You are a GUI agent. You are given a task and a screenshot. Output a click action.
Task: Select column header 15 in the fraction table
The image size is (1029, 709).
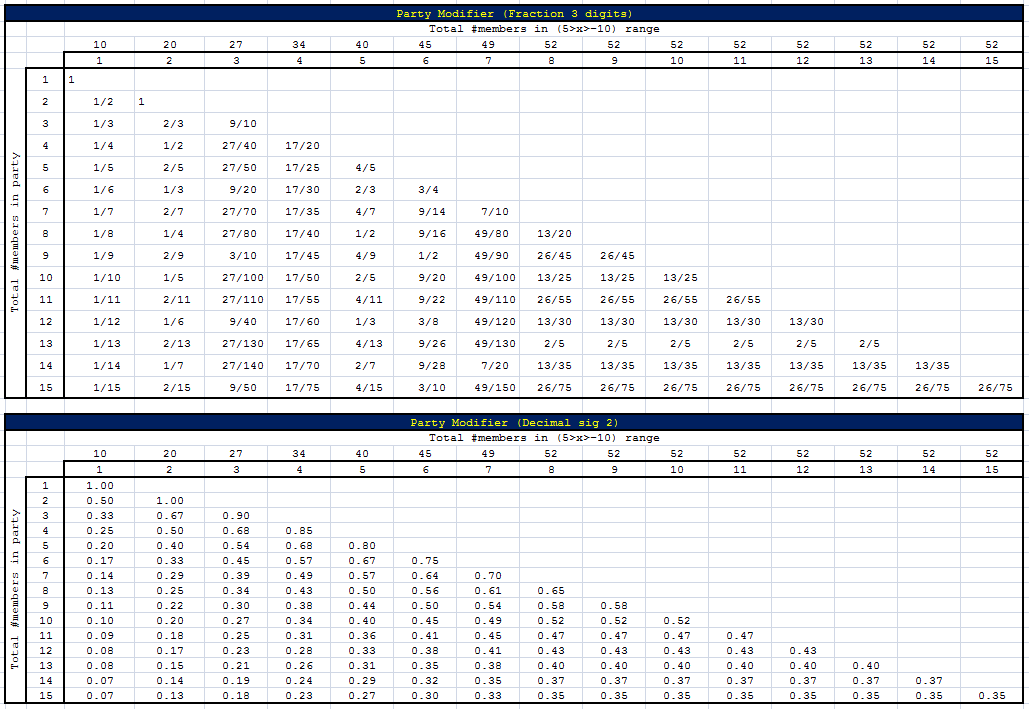991,61
